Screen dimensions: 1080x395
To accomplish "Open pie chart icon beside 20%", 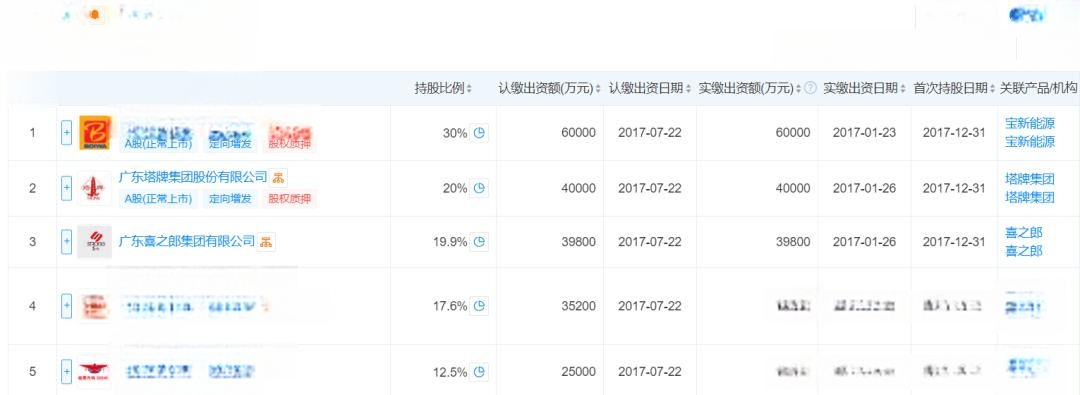I will click(x=479, y=188).
